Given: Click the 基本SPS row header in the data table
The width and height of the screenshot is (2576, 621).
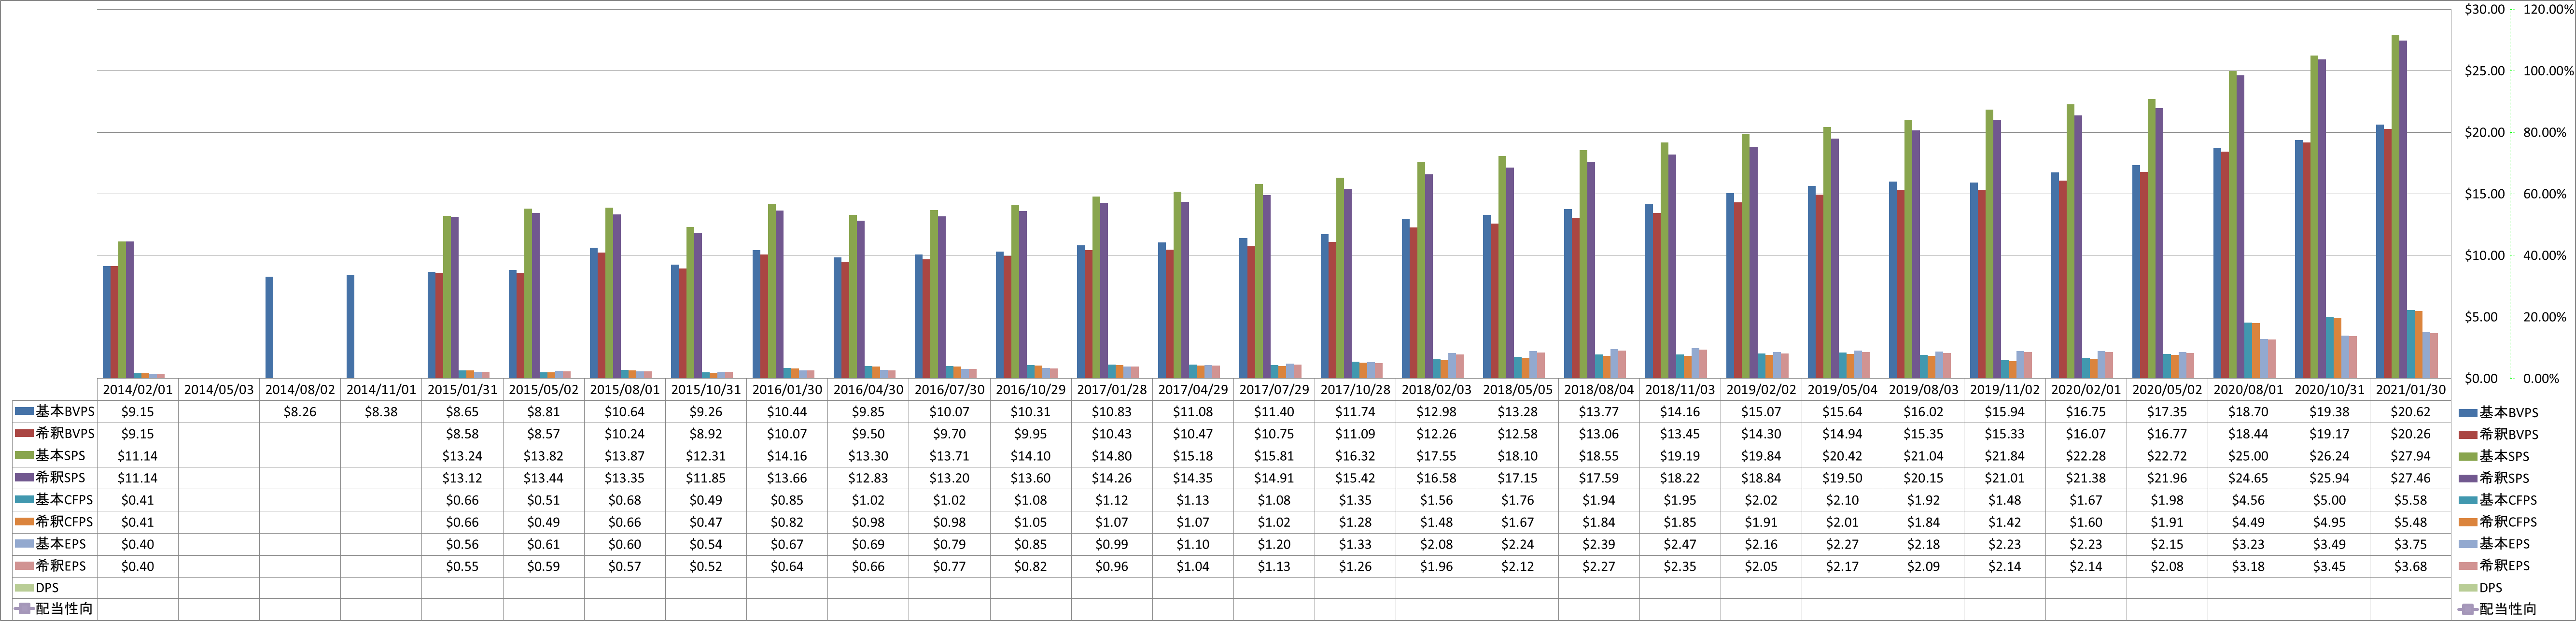Looking at the screenshot, I should (55, 455).
